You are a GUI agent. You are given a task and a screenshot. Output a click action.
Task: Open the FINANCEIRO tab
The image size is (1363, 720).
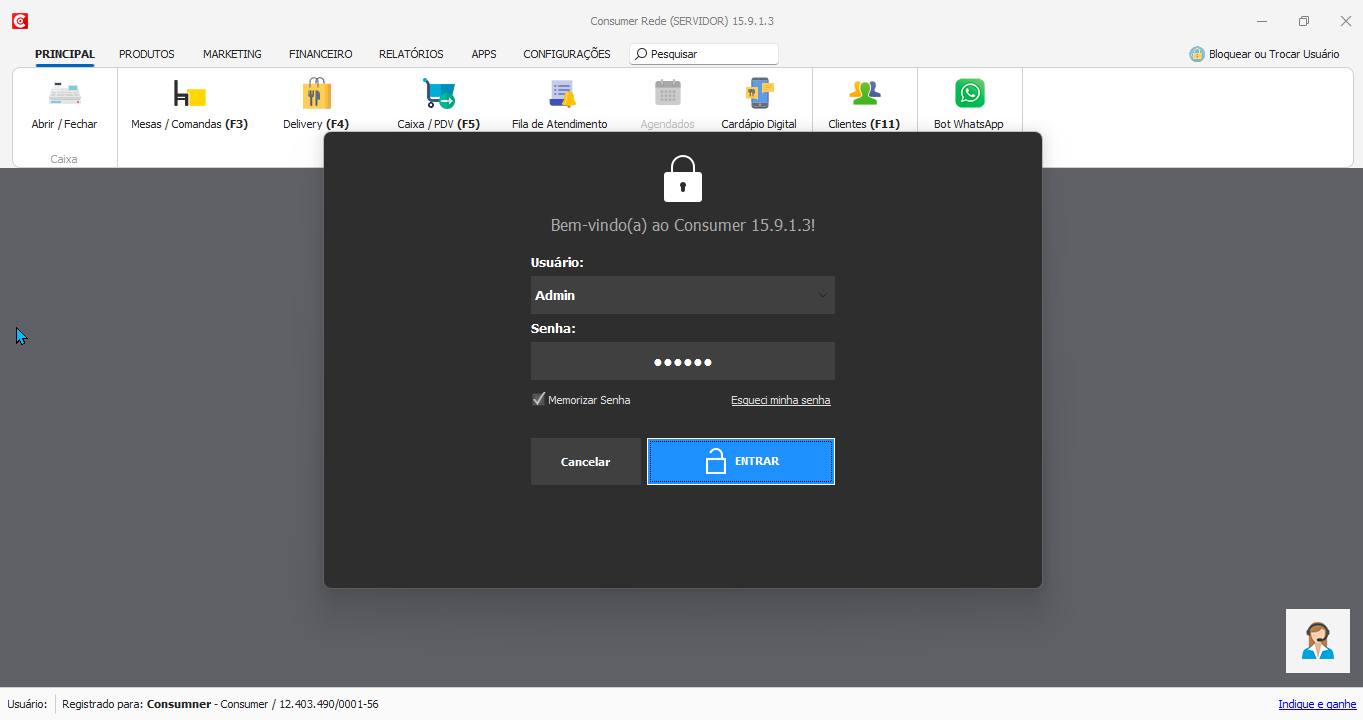tap(321, 54)
